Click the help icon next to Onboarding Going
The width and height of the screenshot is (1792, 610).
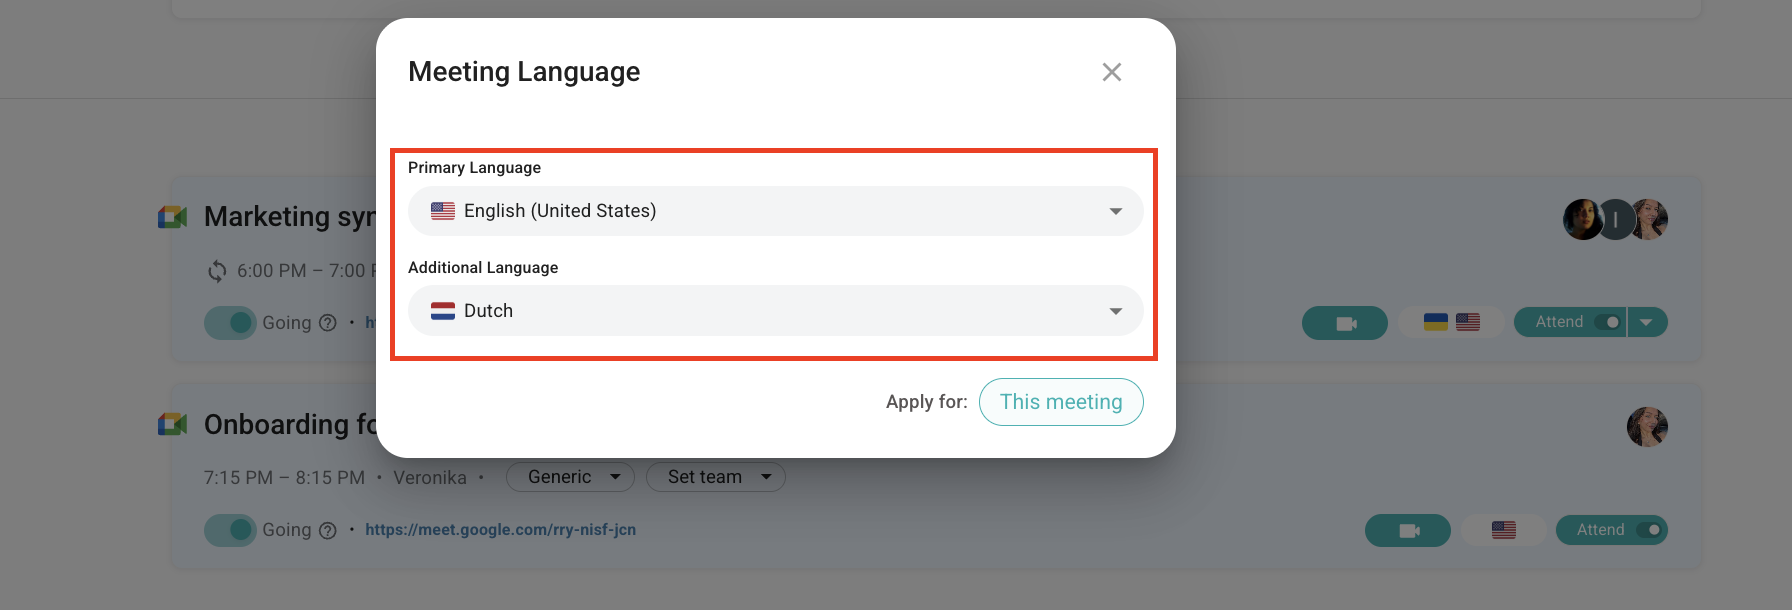[327, 531]
